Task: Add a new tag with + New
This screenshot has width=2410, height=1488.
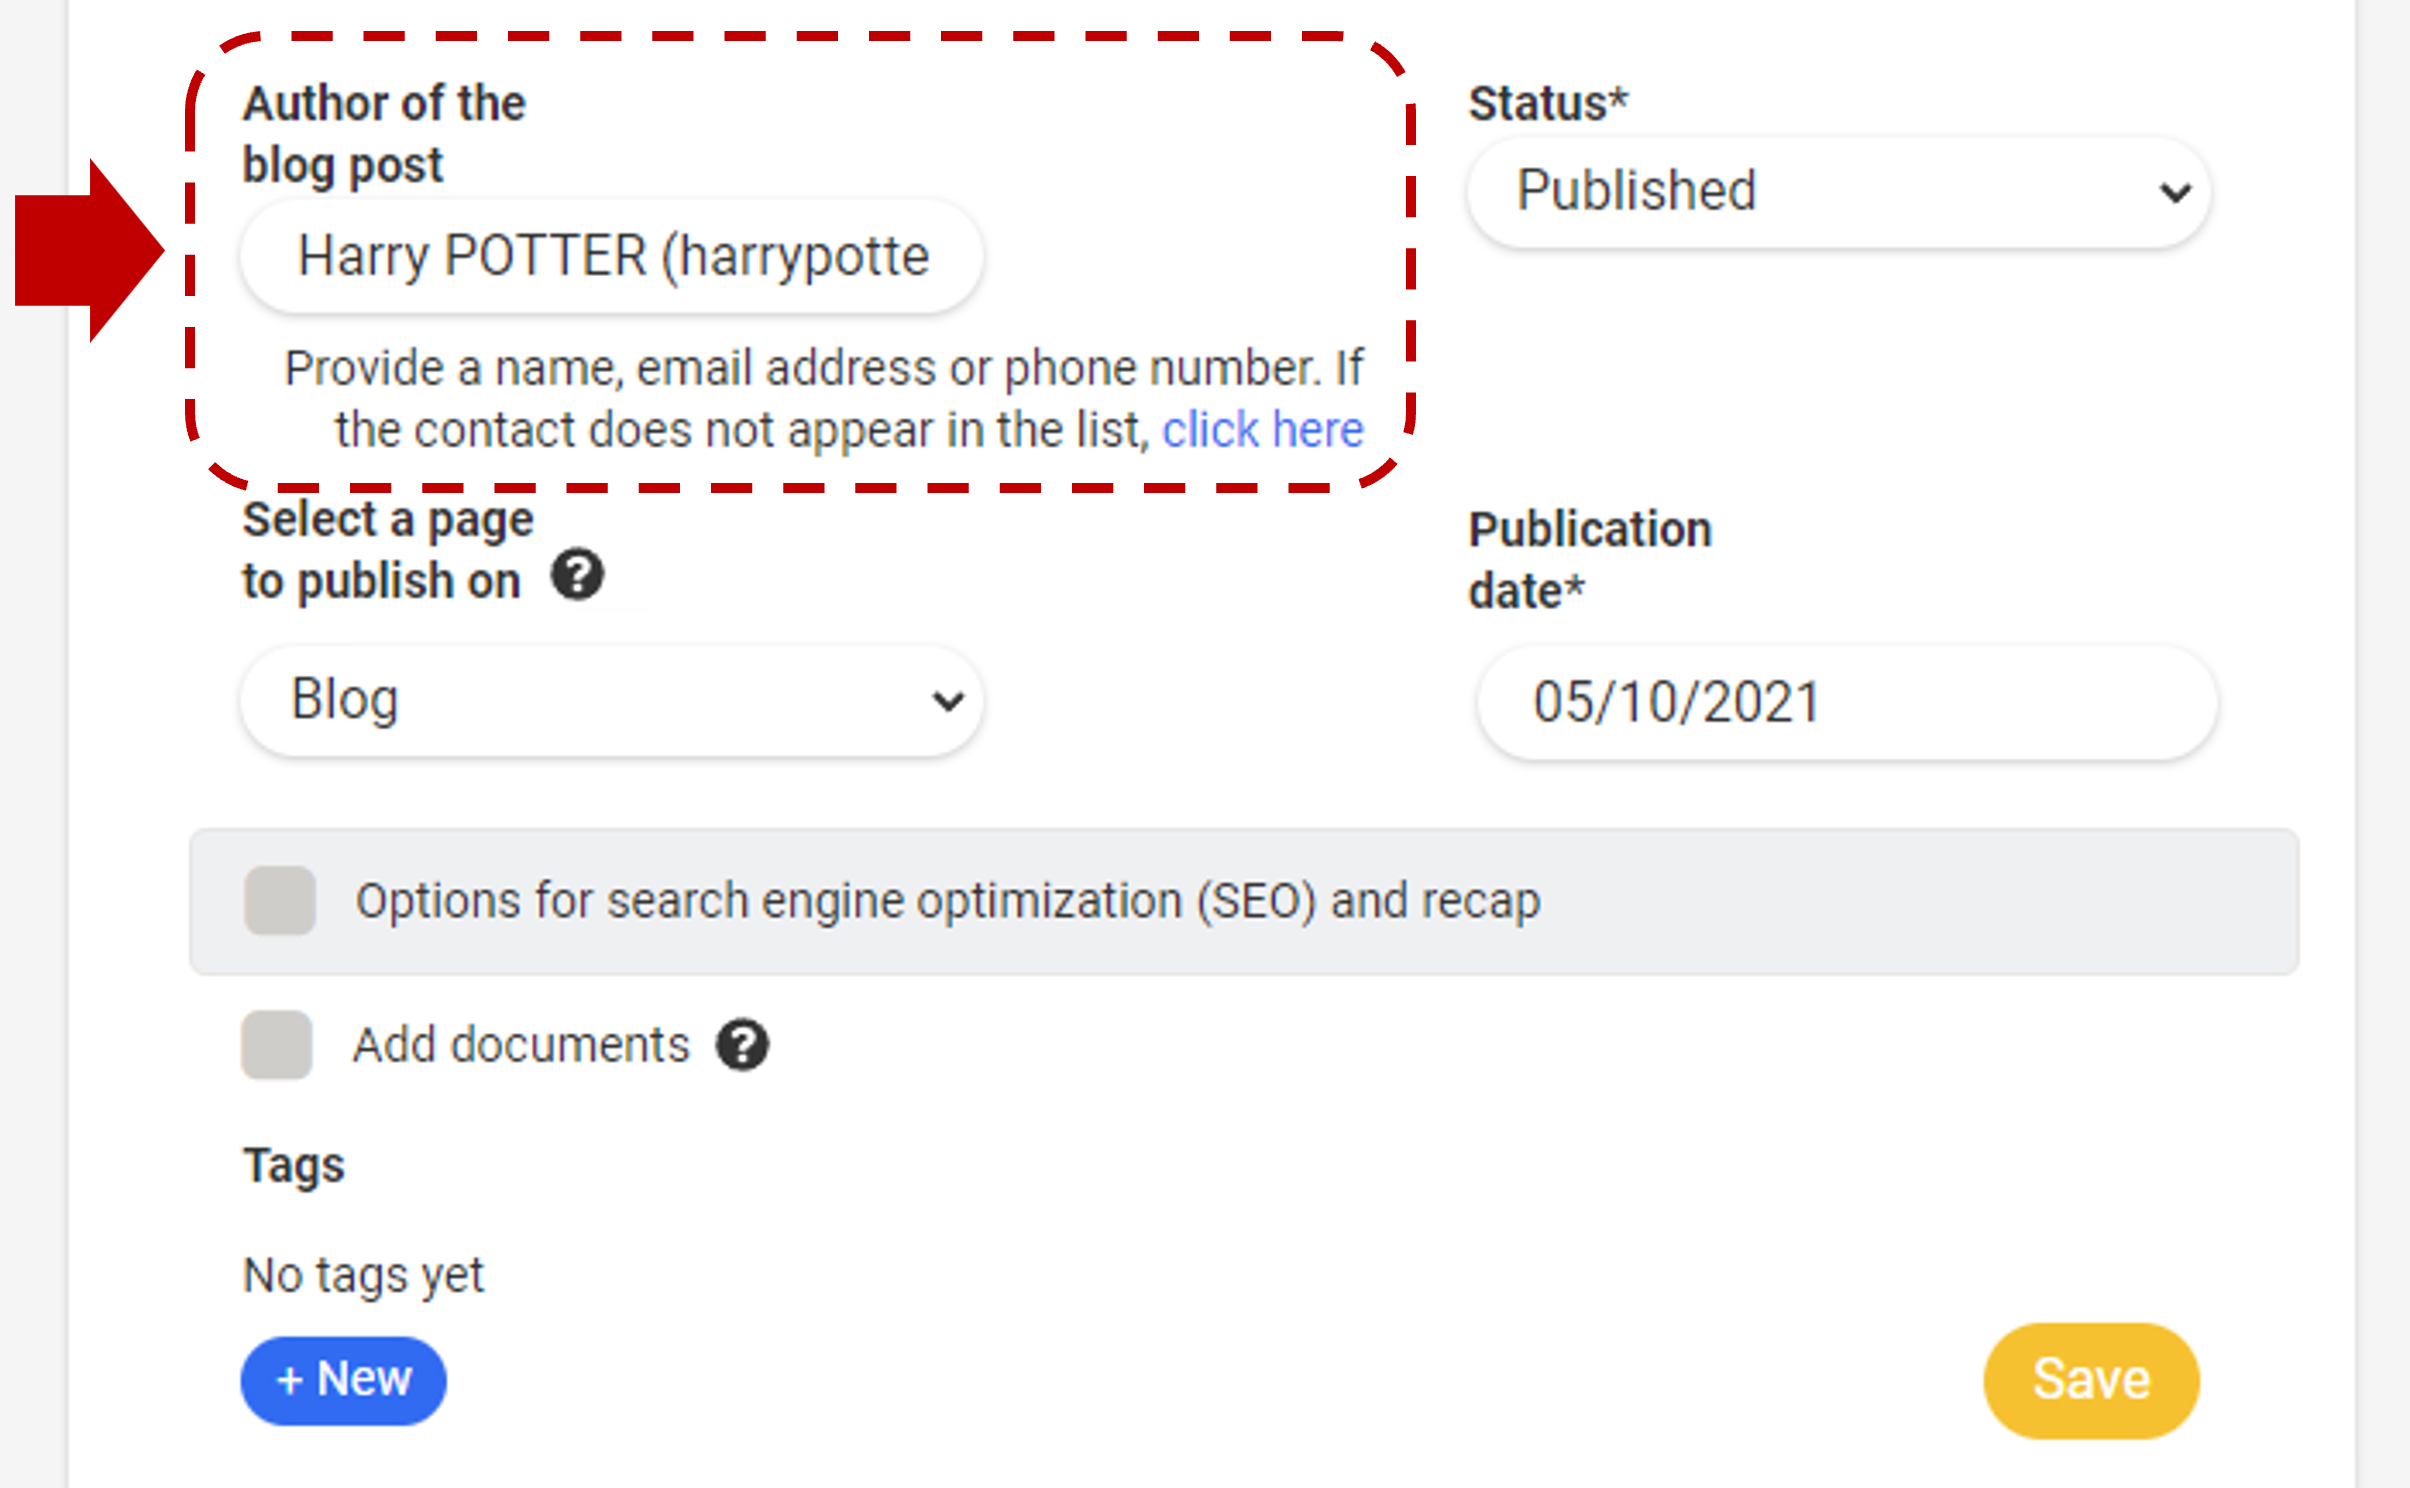Action: point(344,1381)
